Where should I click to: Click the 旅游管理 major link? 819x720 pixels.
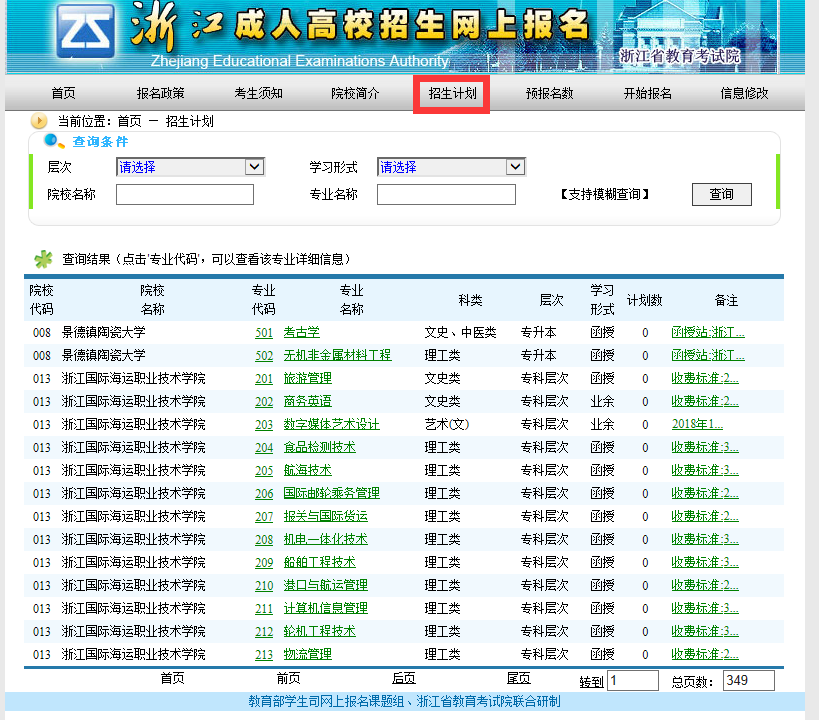307,379
